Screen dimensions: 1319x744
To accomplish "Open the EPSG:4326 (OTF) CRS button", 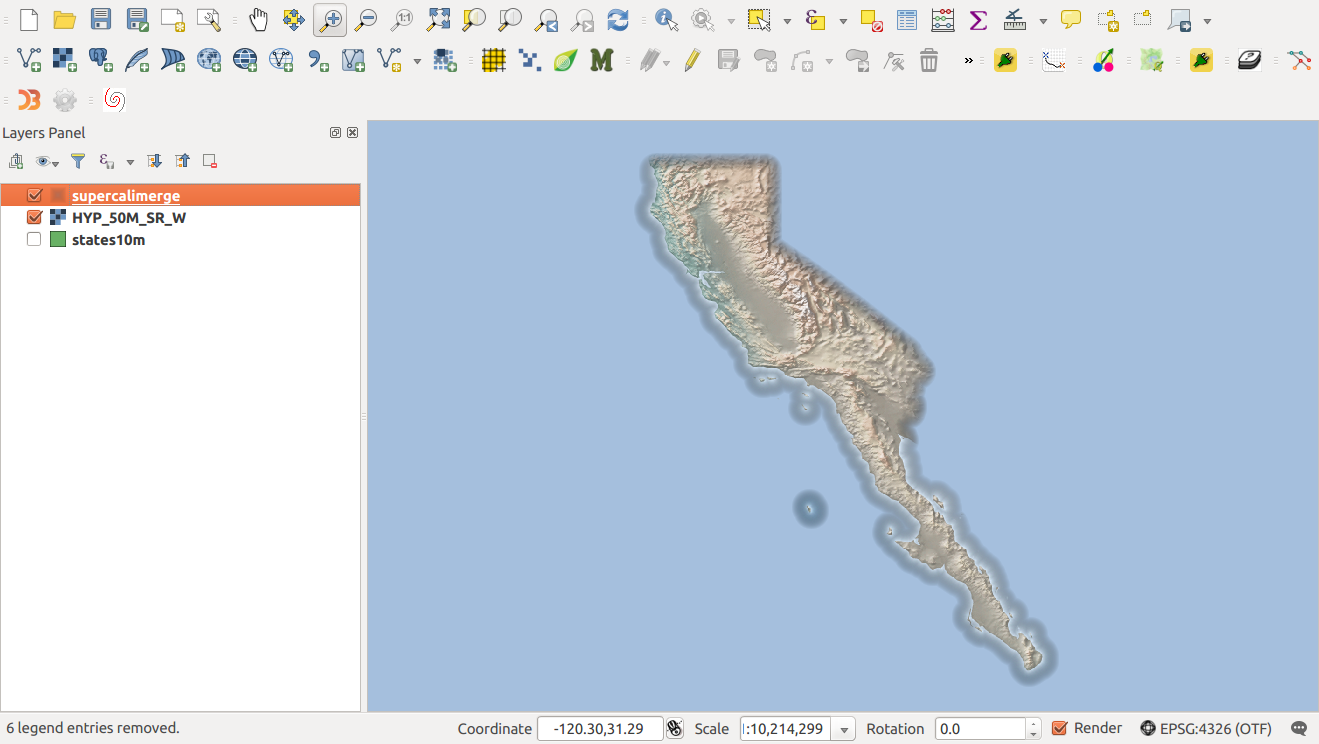I will [x=1207, y=728].
